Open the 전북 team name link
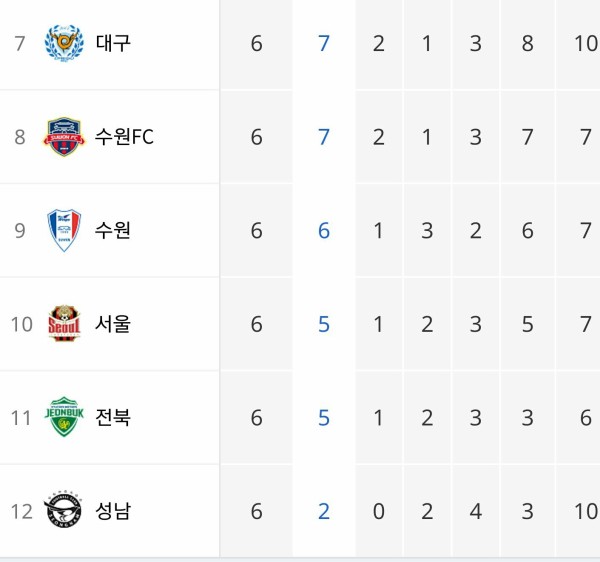 (112, 417)
